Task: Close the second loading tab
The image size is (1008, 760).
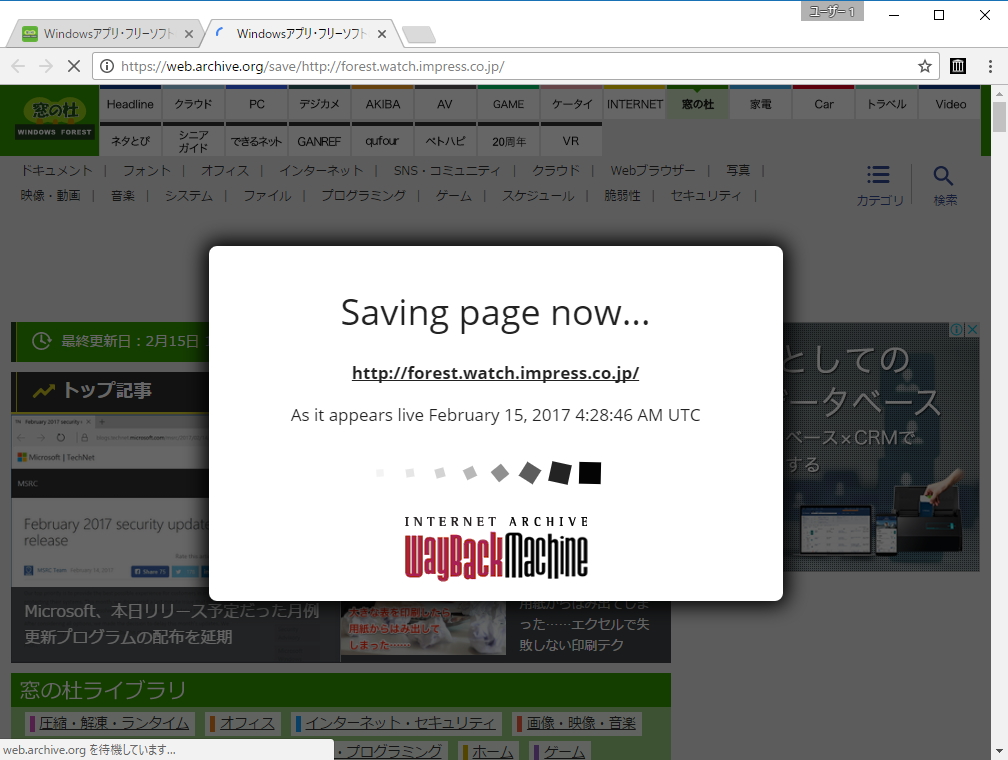Action: [382, 34]
